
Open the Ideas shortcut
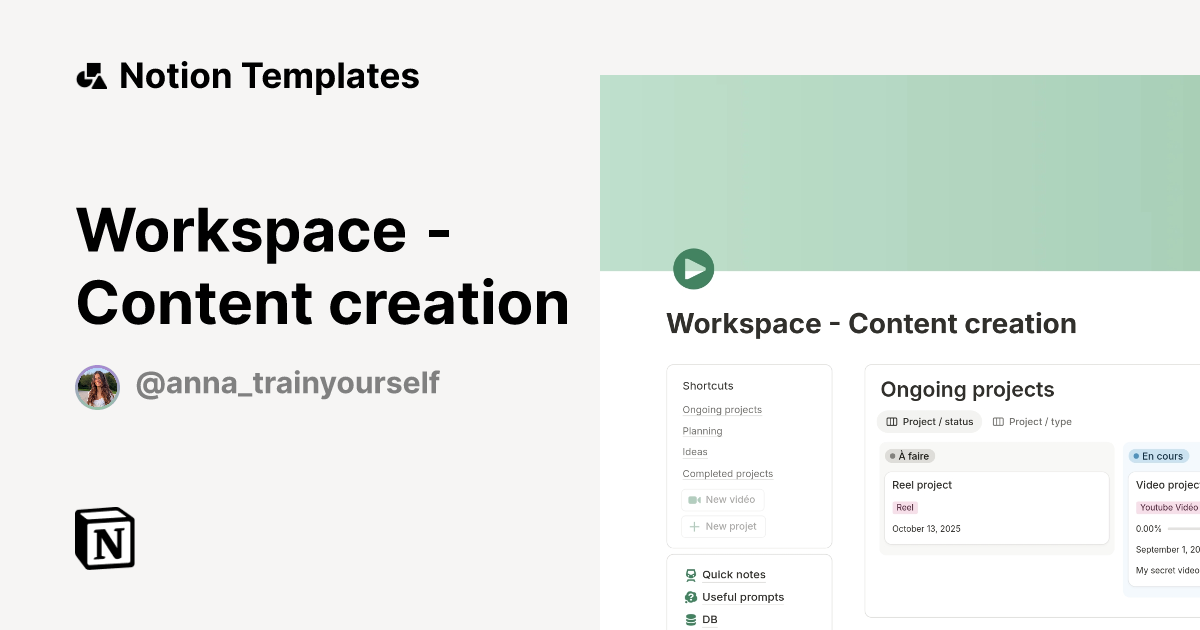694,451
